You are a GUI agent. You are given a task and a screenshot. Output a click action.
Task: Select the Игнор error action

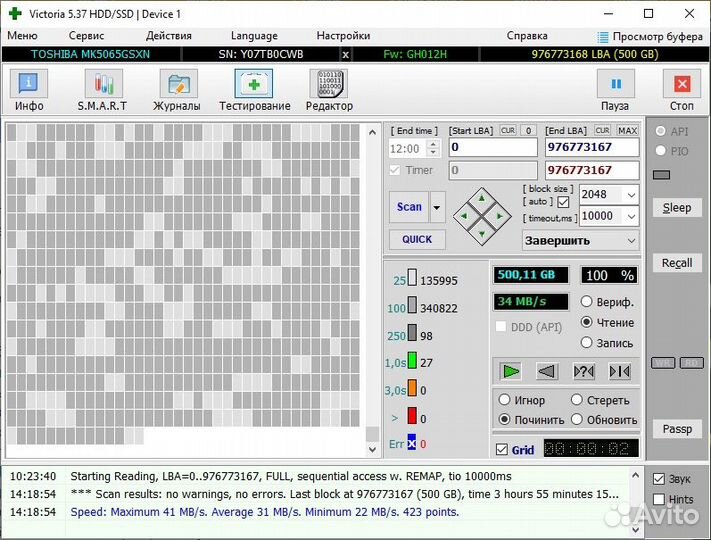tap(504, 399)
